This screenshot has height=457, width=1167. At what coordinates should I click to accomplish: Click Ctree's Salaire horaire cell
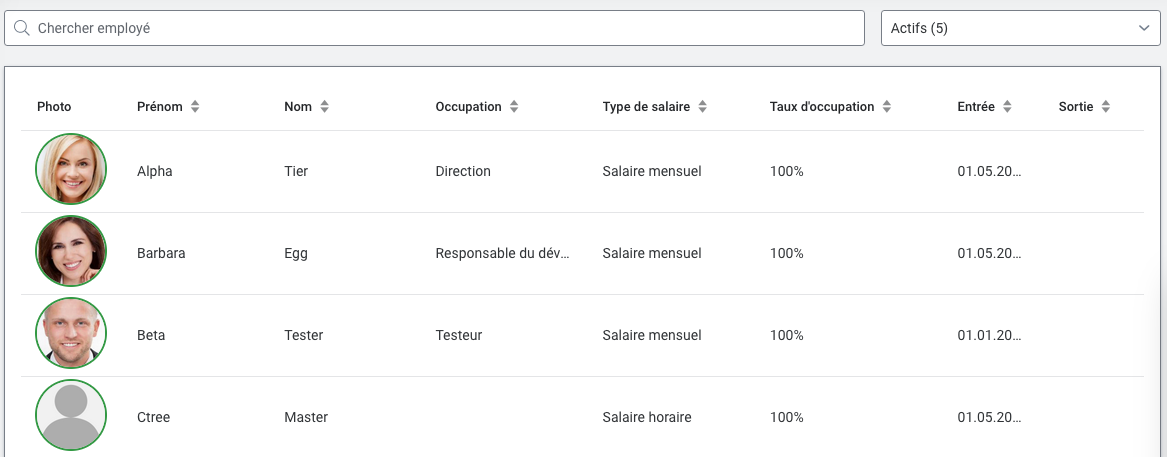pos(647,417)
